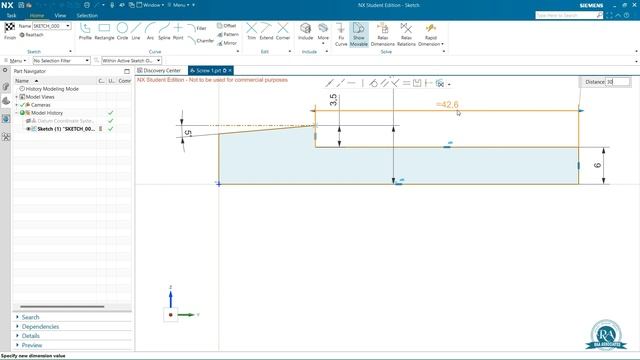Click the Part Navigator horizontal scrollbar
The height and width of the screenshot is (360, 640).
pyautogui.click(x=62, y=307)
